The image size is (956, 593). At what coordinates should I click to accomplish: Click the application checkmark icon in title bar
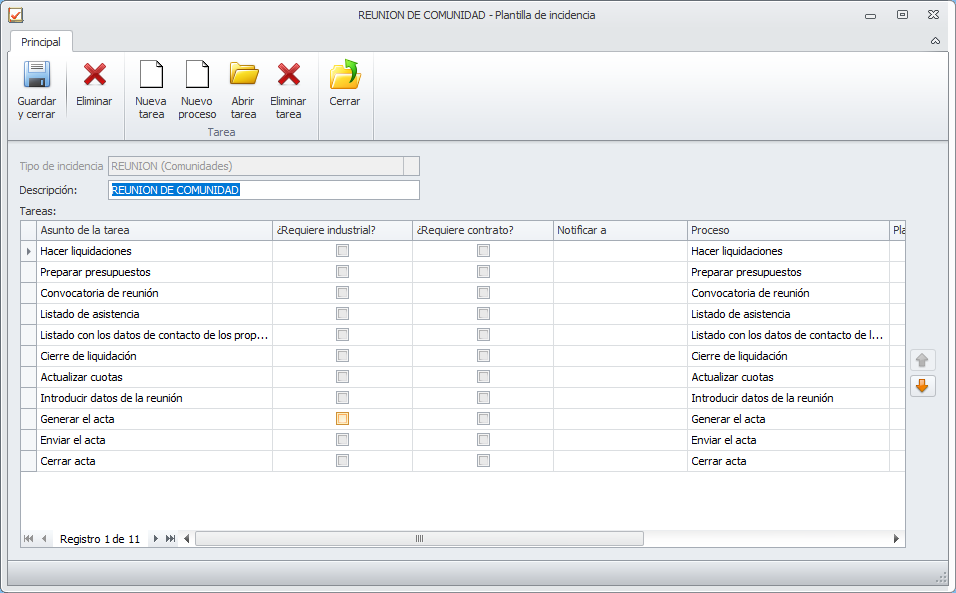point(16,15)
